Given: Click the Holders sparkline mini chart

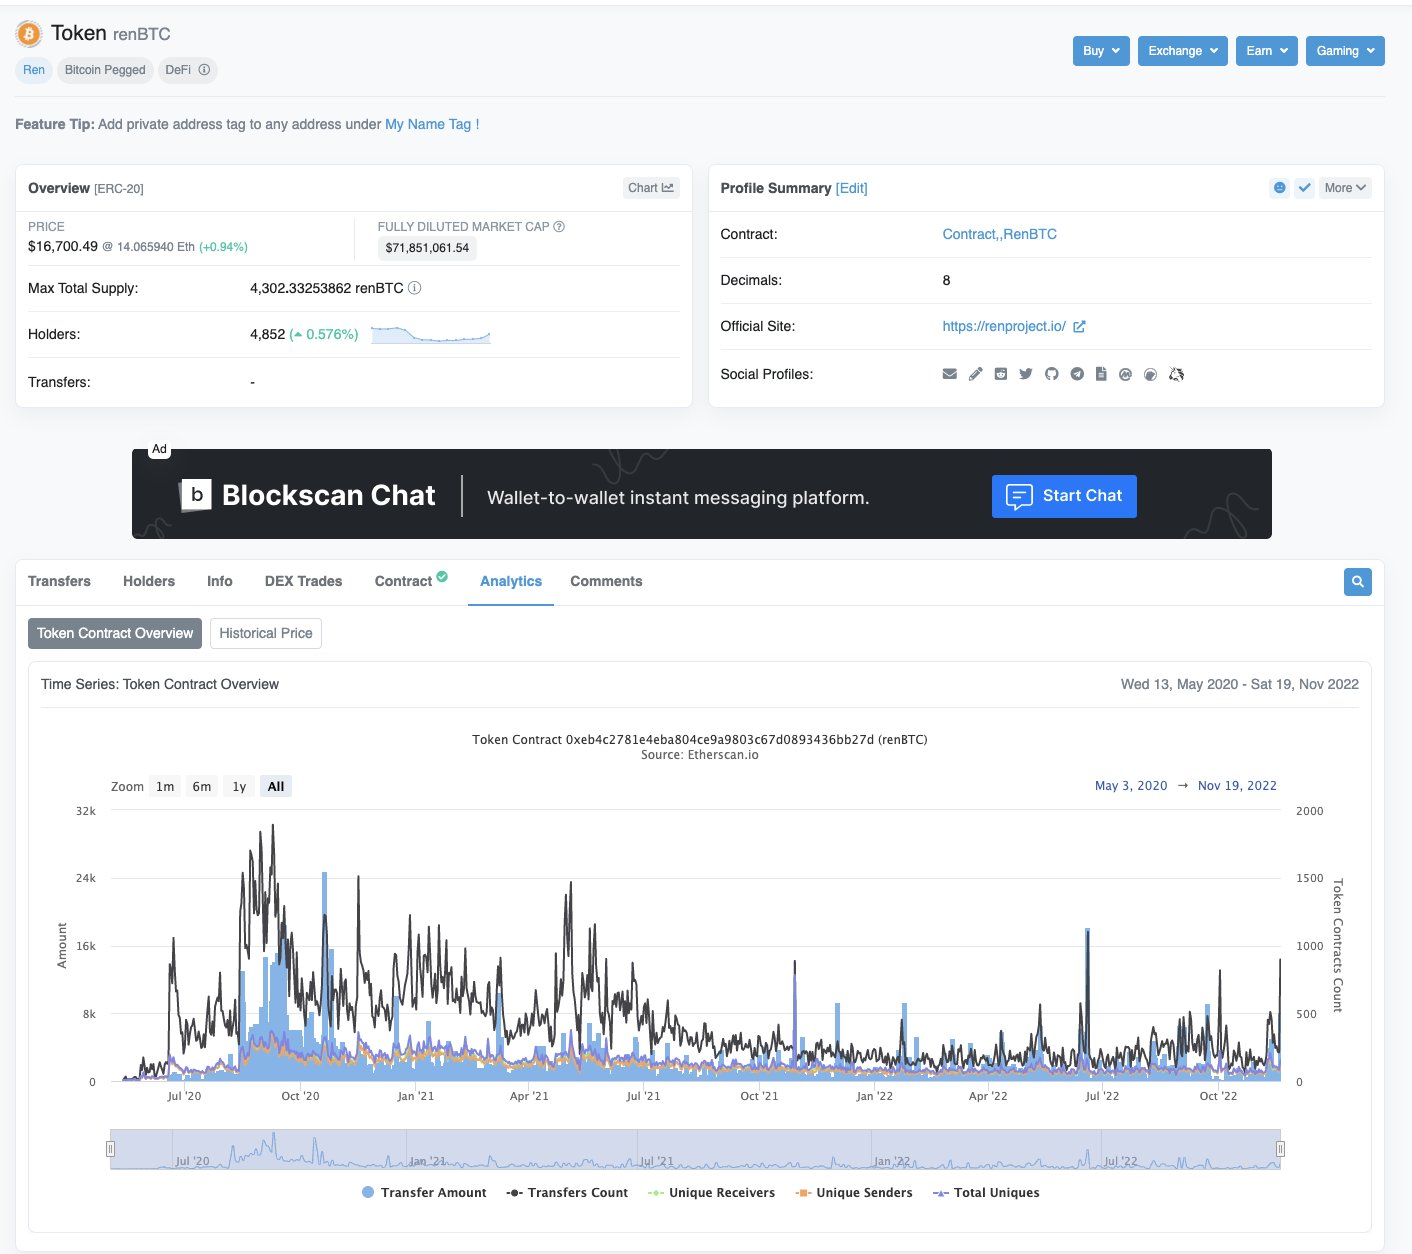Looking at the screenshot, I should (431, 334).
